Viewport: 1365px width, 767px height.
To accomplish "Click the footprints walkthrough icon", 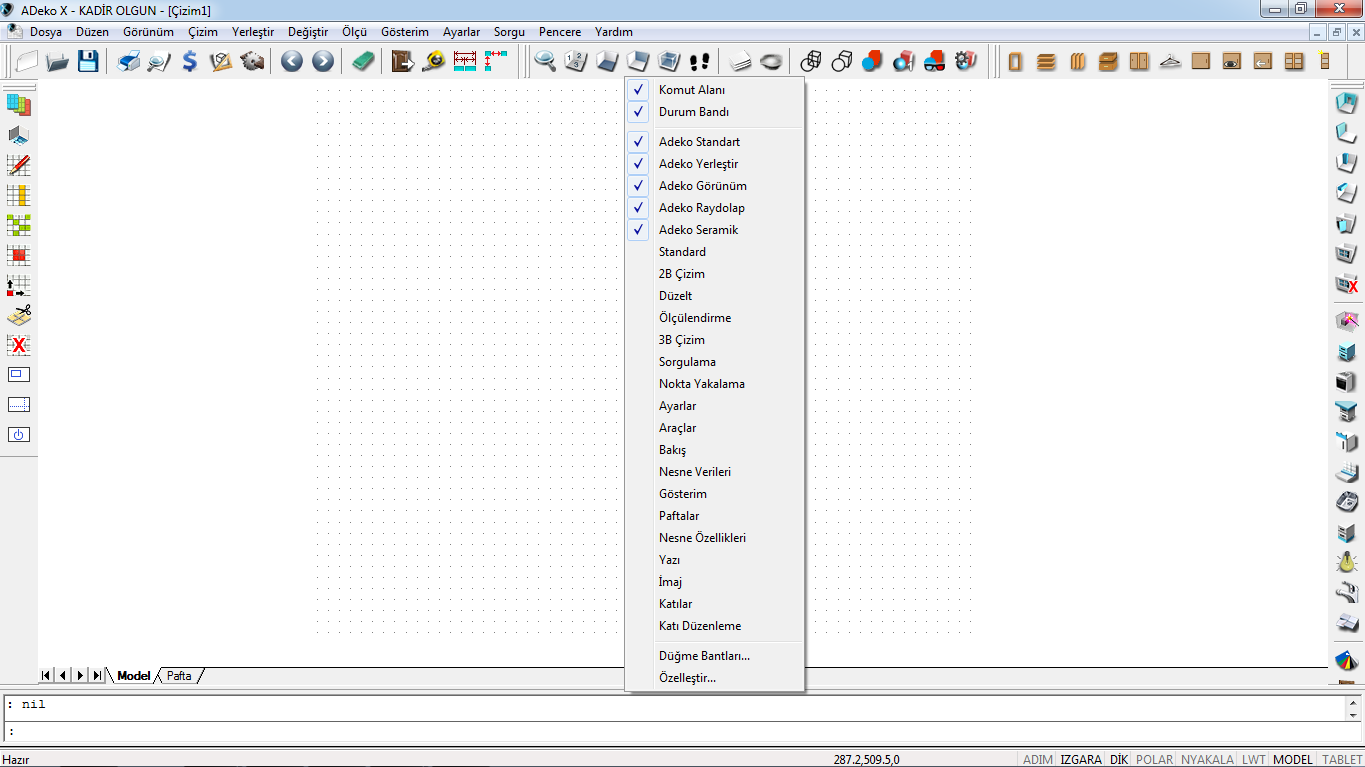I will (700, 62).
